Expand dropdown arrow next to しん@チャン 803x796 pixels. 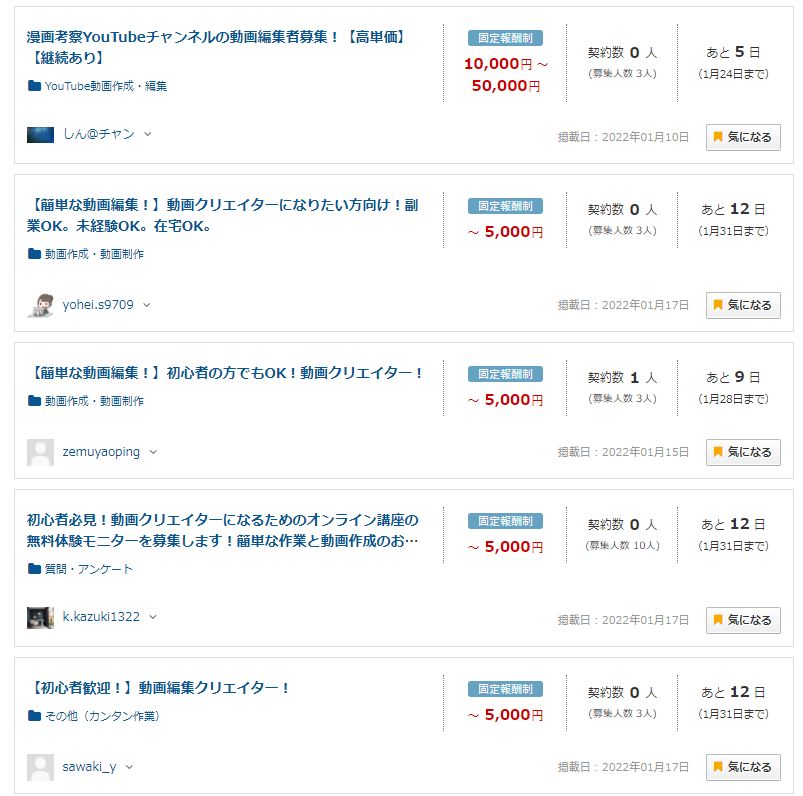click(148, 134)
